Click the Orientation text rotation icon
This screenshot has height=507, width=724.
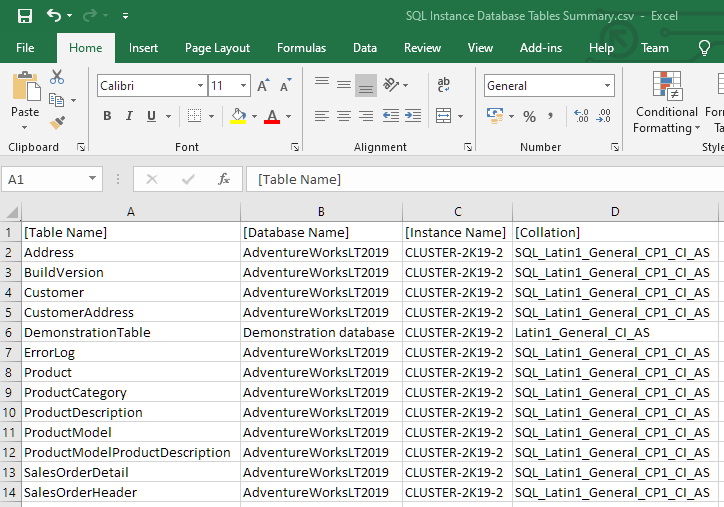click(x=391, y=85)
